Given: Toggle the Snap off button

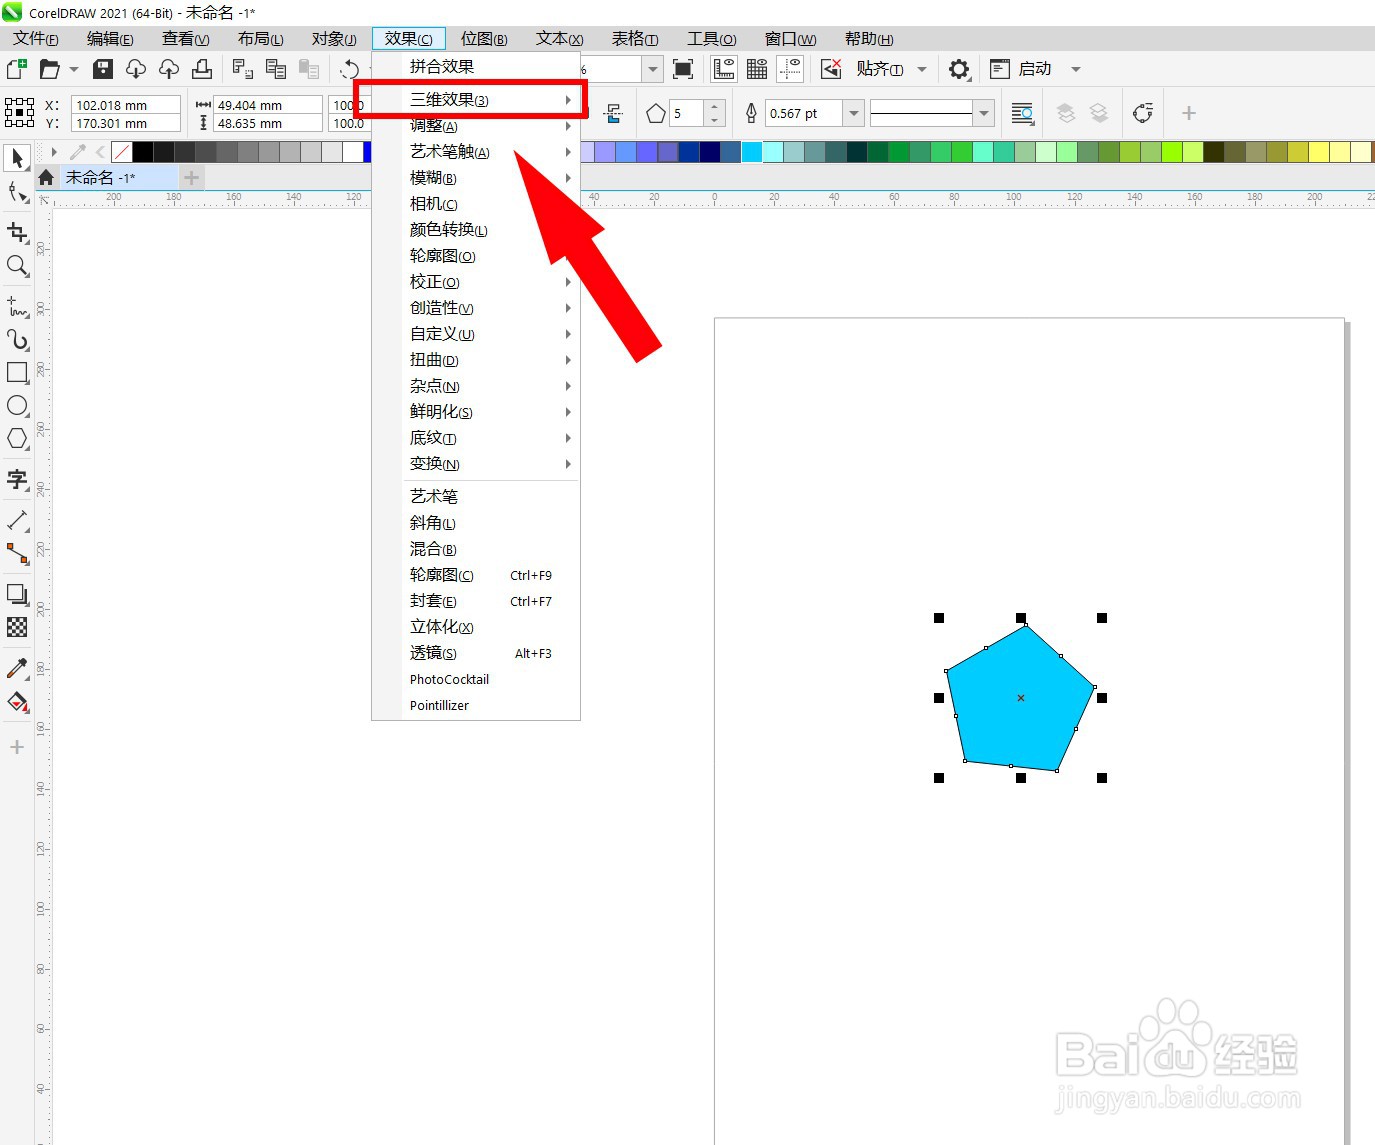Looking at the screenshot, I should tap(831, 69).
